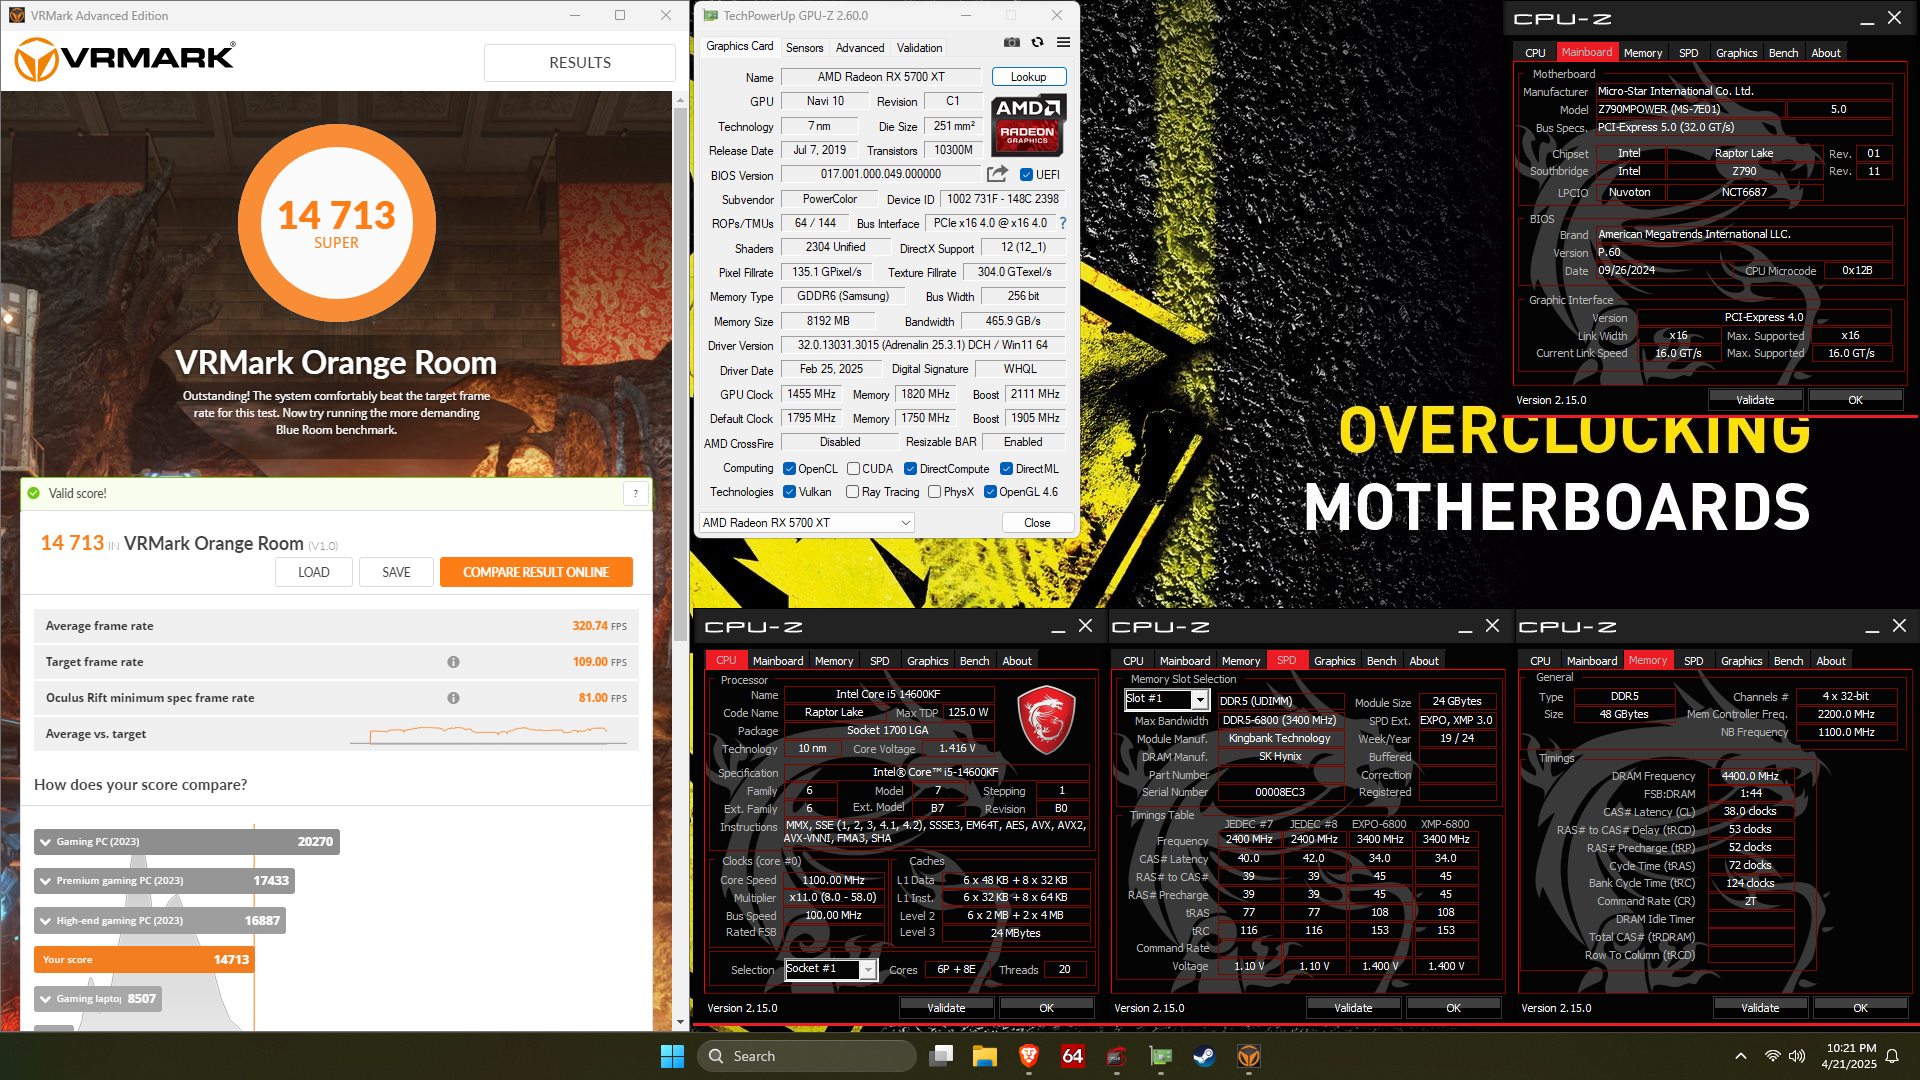Switch to the Validation tab in GPU-Z
The width and height of the screenshot is (1920, 1080).
point(919,47)
